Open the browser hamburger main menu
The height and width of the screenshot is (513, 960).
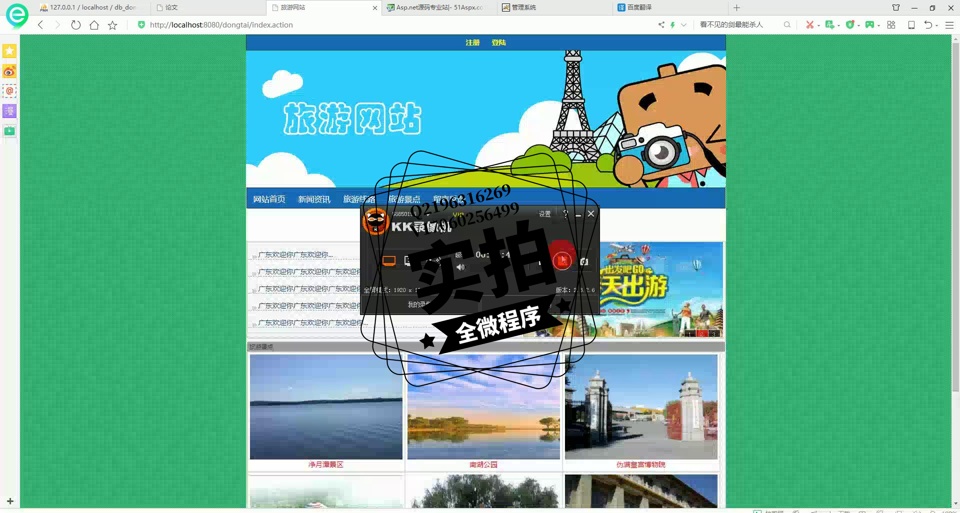[950, 25]
